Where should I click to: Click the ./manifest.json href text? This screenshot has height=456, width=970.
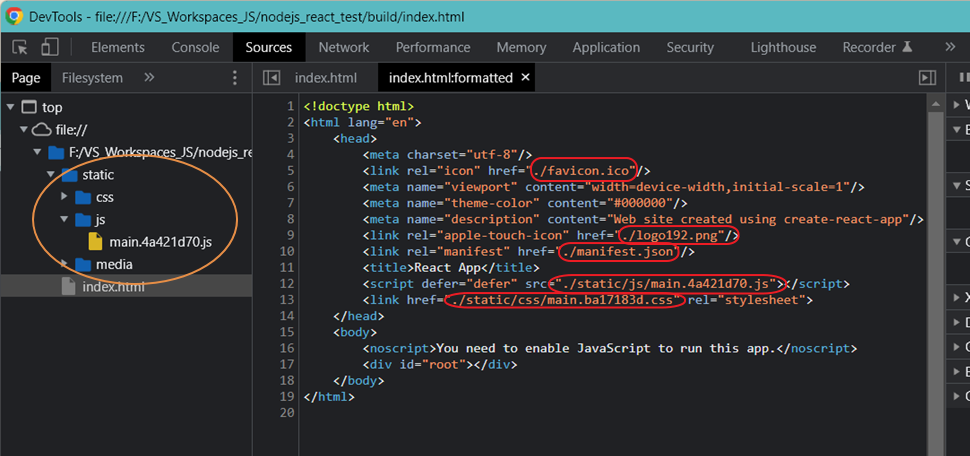620,251
